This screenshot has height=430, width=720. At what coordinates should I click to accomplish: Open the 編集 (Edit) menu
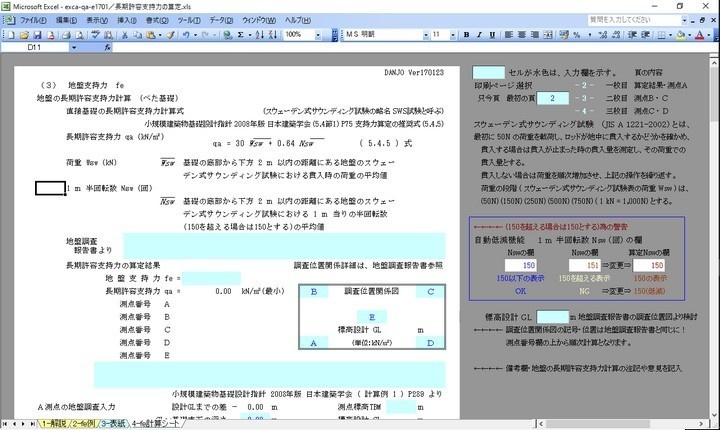coord(67,20)
